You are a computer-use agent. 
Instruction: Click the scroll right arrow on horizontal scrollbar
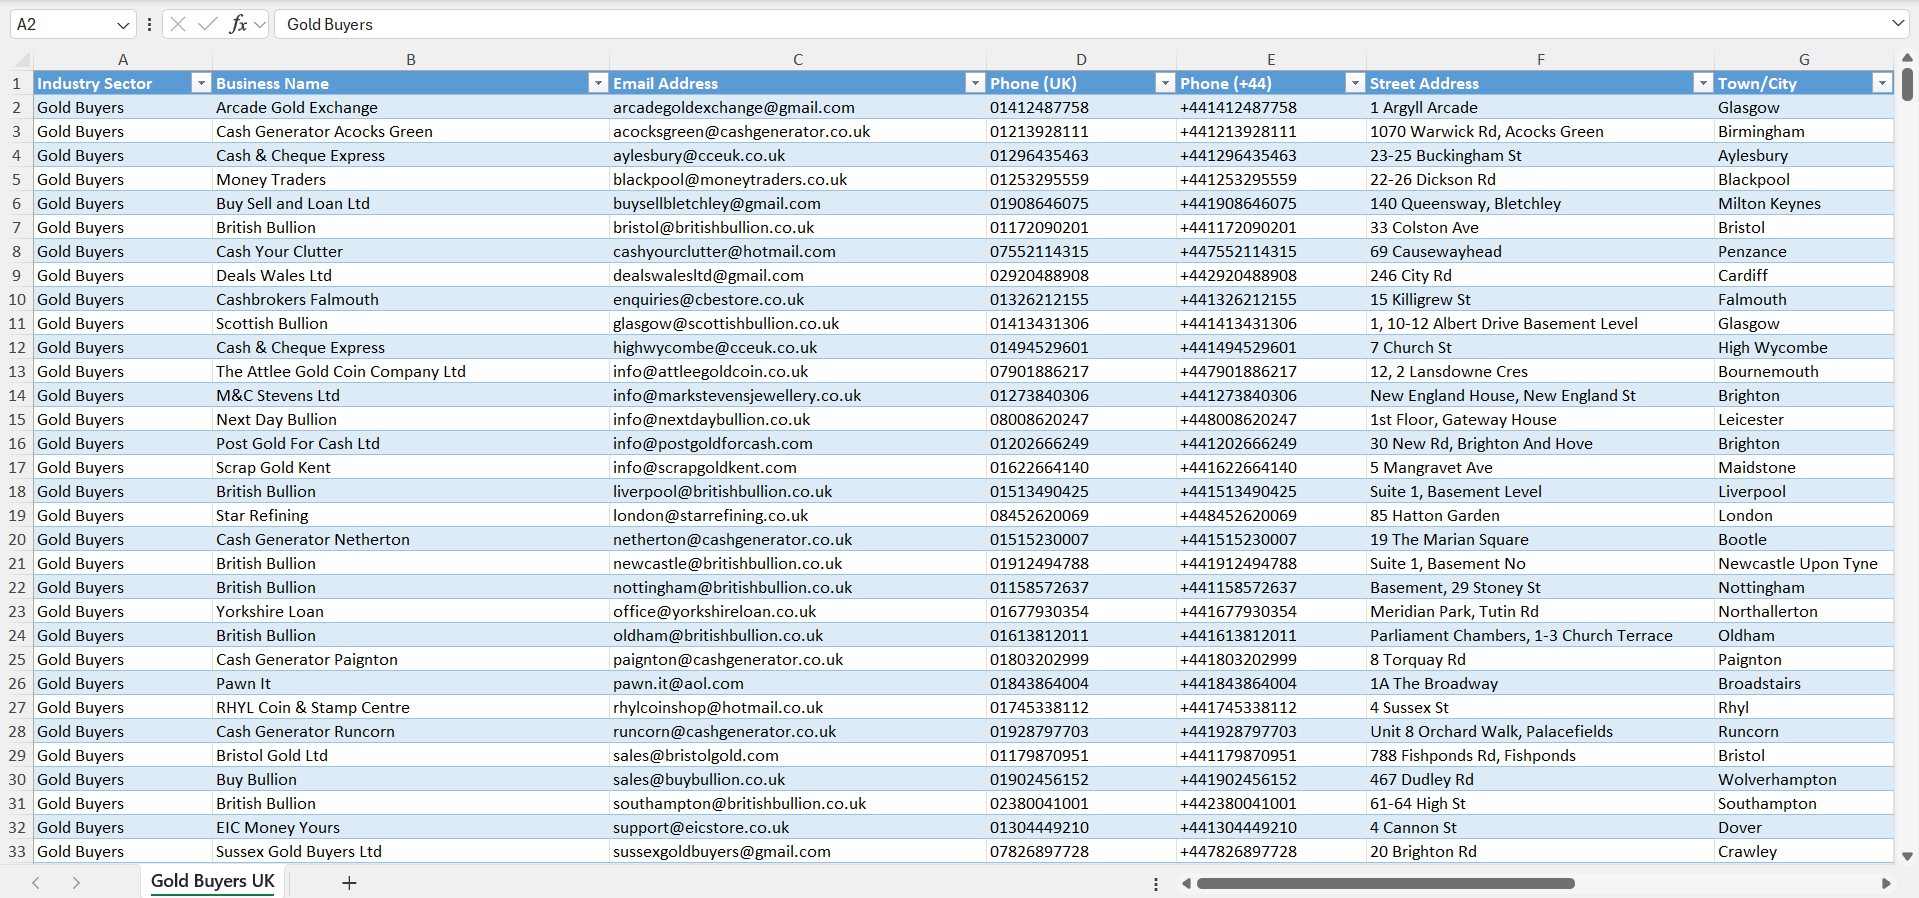point(1886,884)
